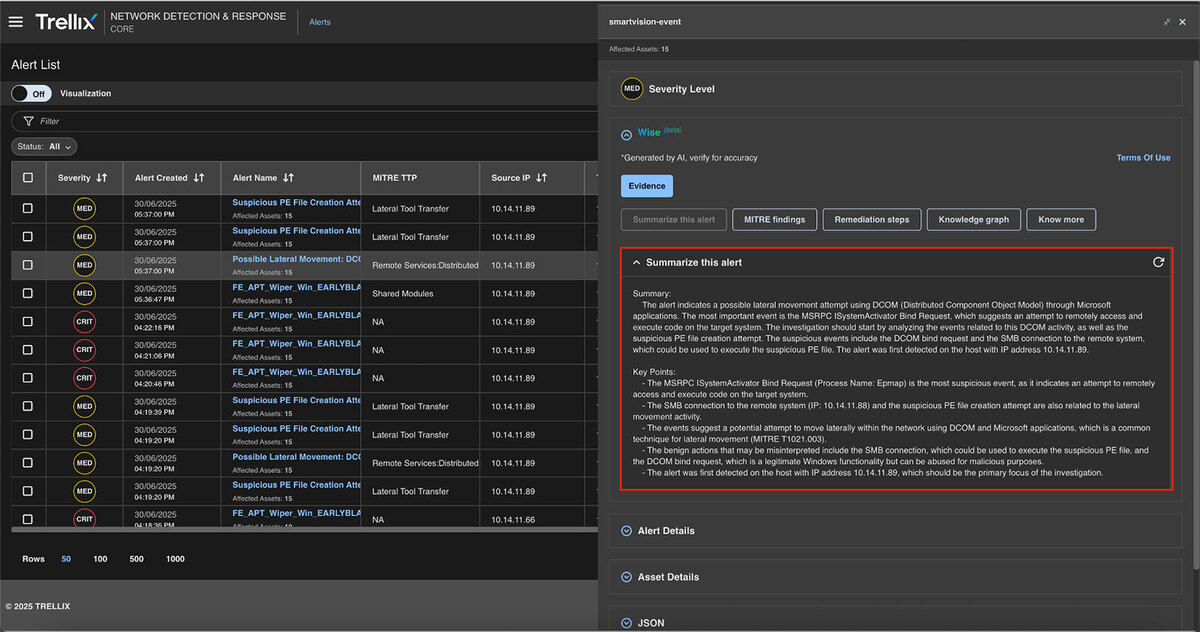Check the 04:19:39 PM alert checkbox
This screenshot has width=1200, height=632.
click(x=27, y=406)
